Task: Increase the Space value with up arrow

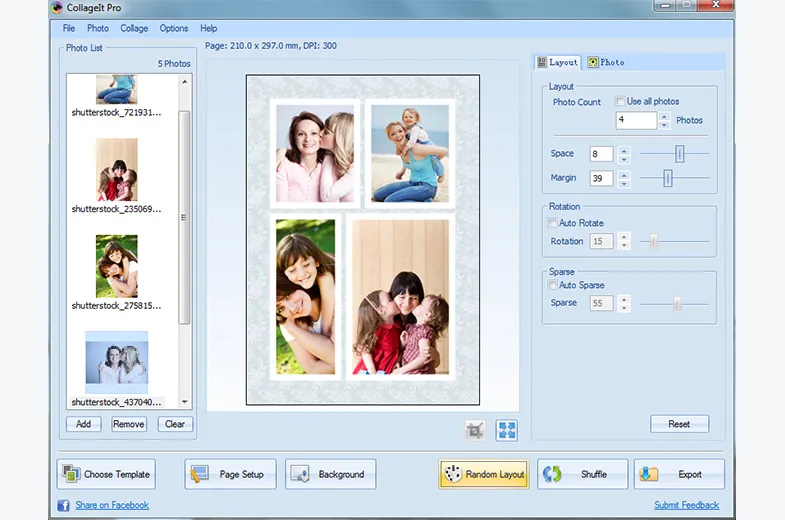Action: [x=624, y=150]
